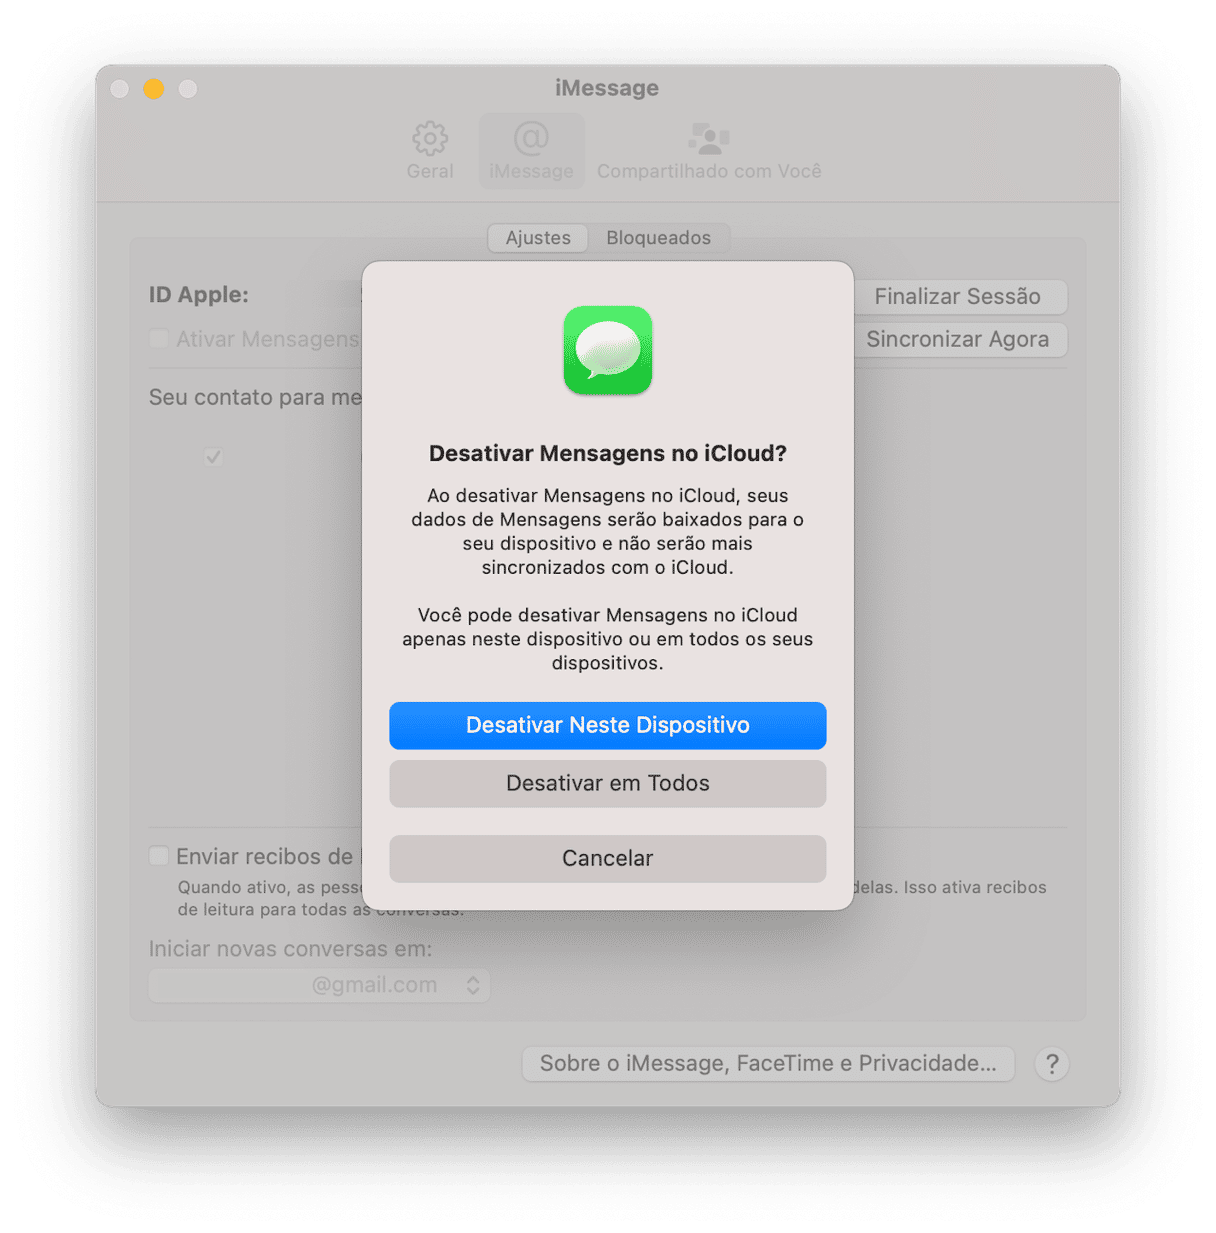Toggle the checked contact address checkbox
Viewport: 1216px width, 1233px height.
[213, 457]
